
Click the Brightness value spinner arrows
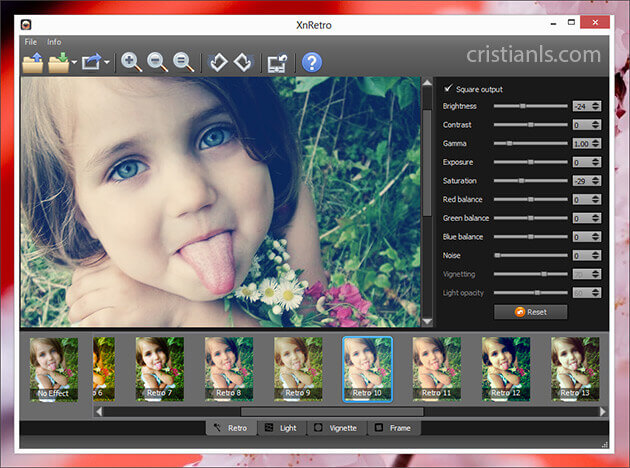click(596, 106)
